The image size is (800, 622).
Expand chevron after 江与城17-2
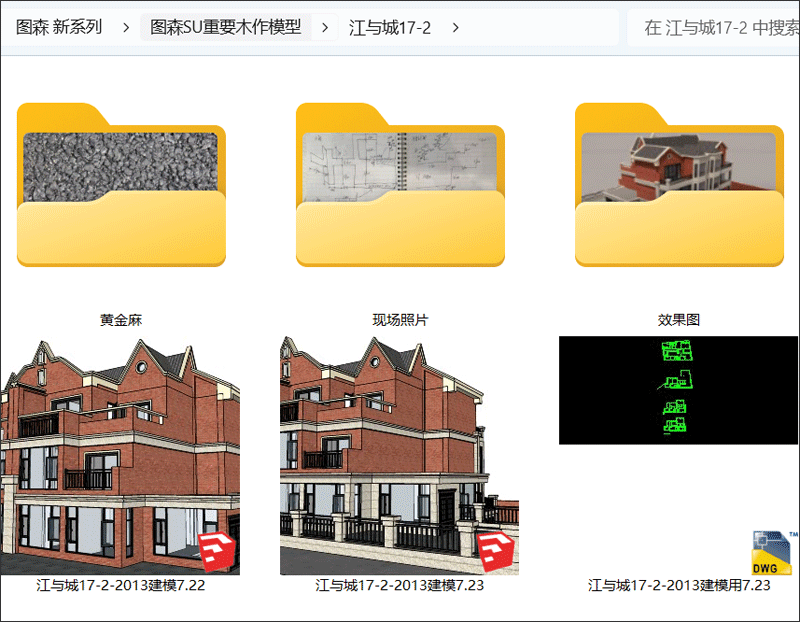click(x=456, y=28)
